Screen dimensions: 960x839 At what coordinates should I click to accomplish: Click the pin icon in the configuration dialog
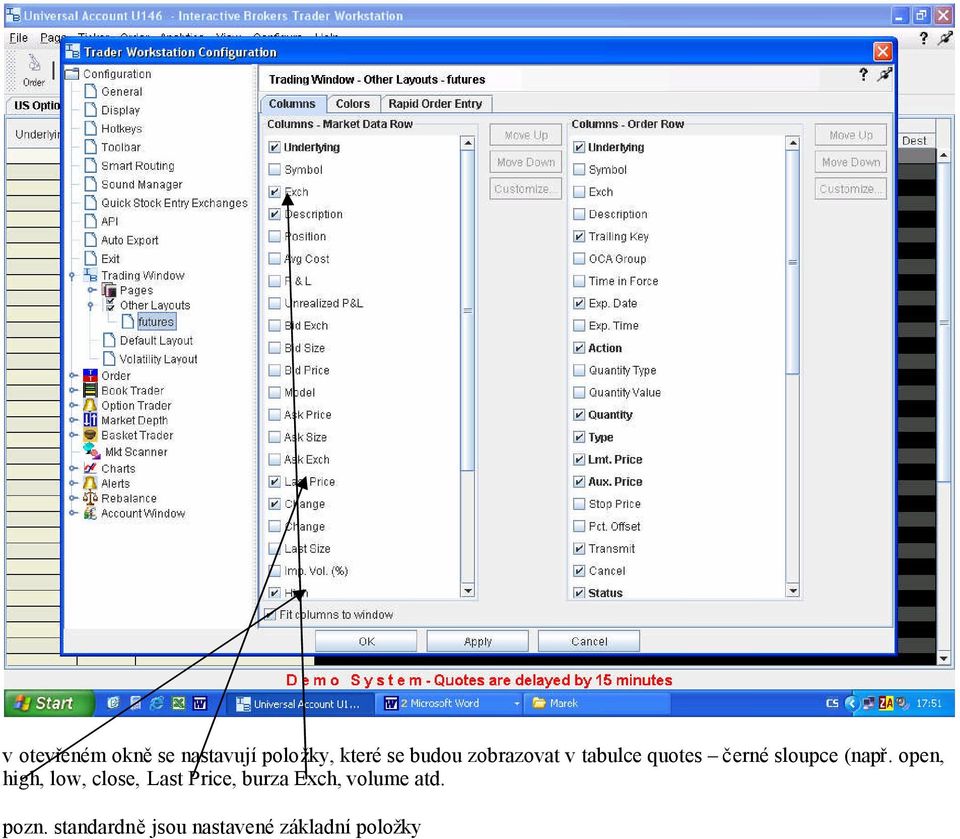(885, 75)
